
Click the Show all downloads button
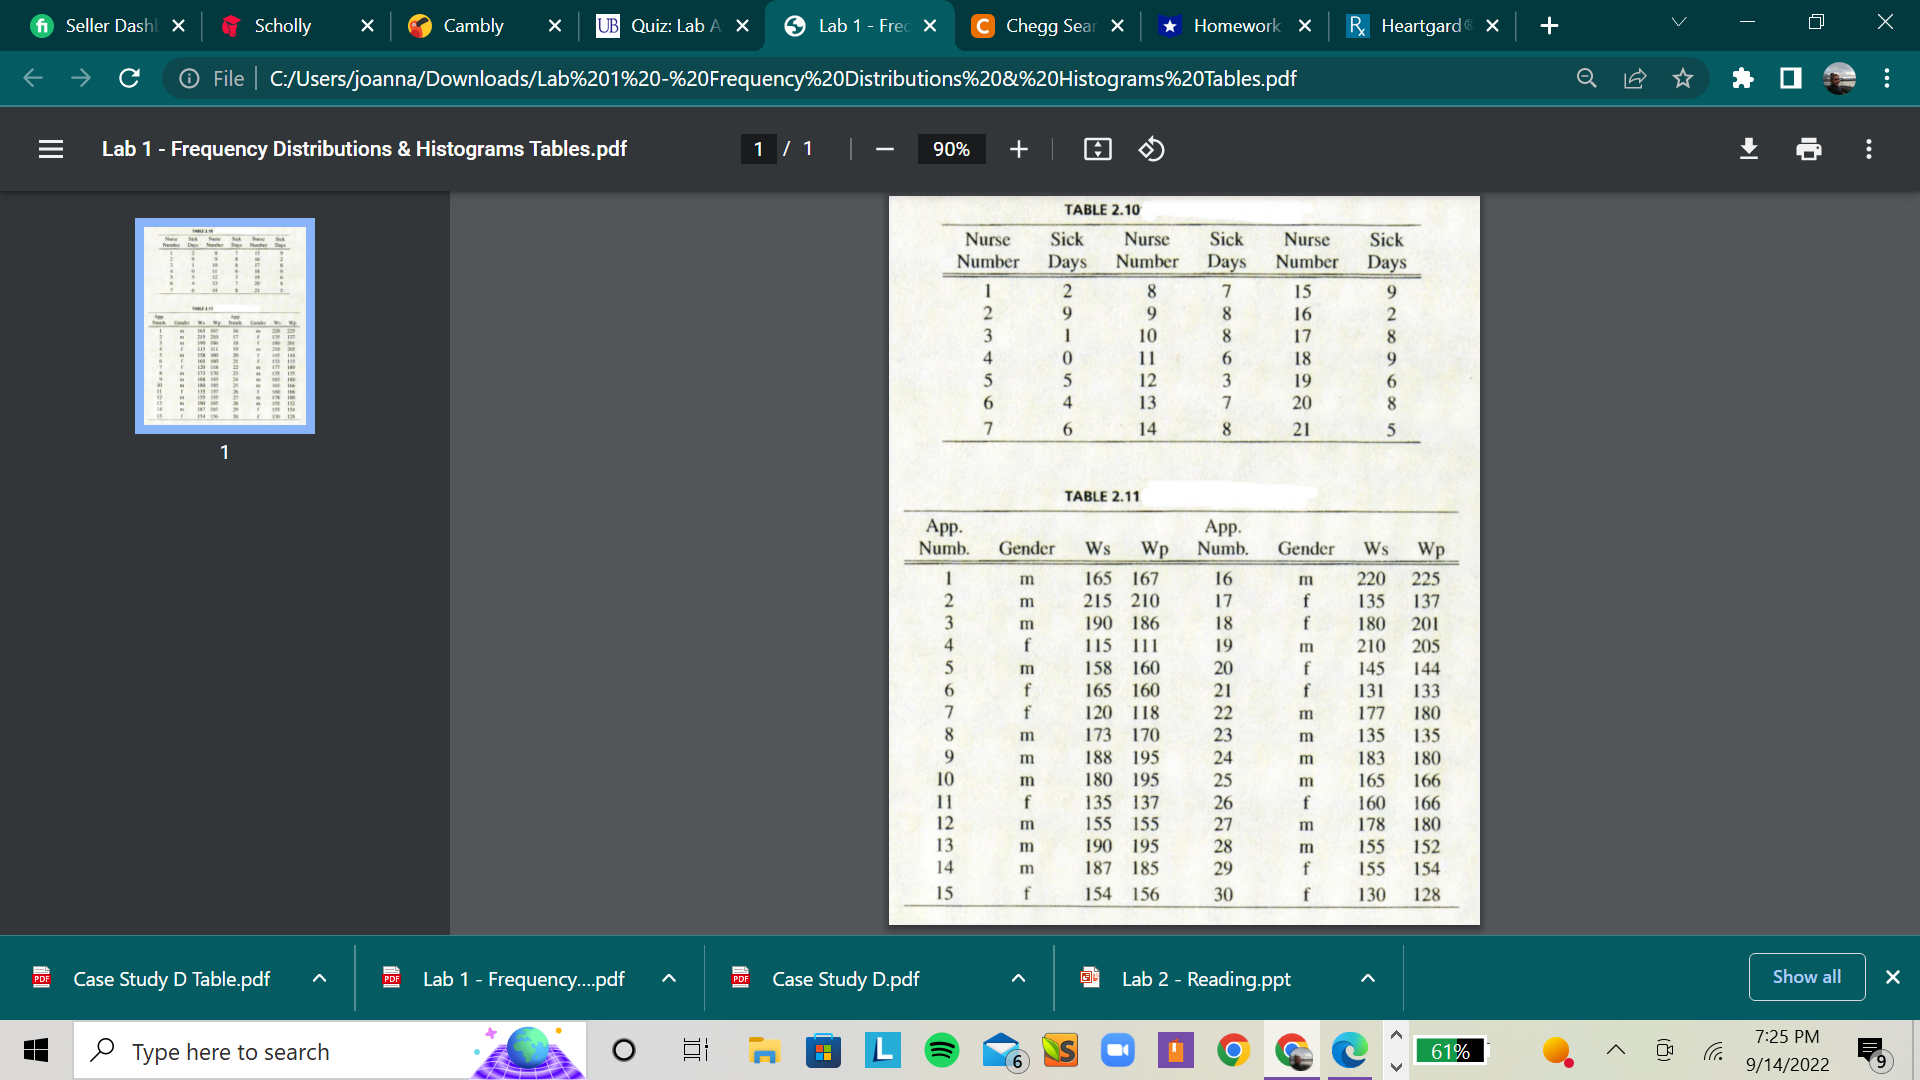pos(1806,977)
